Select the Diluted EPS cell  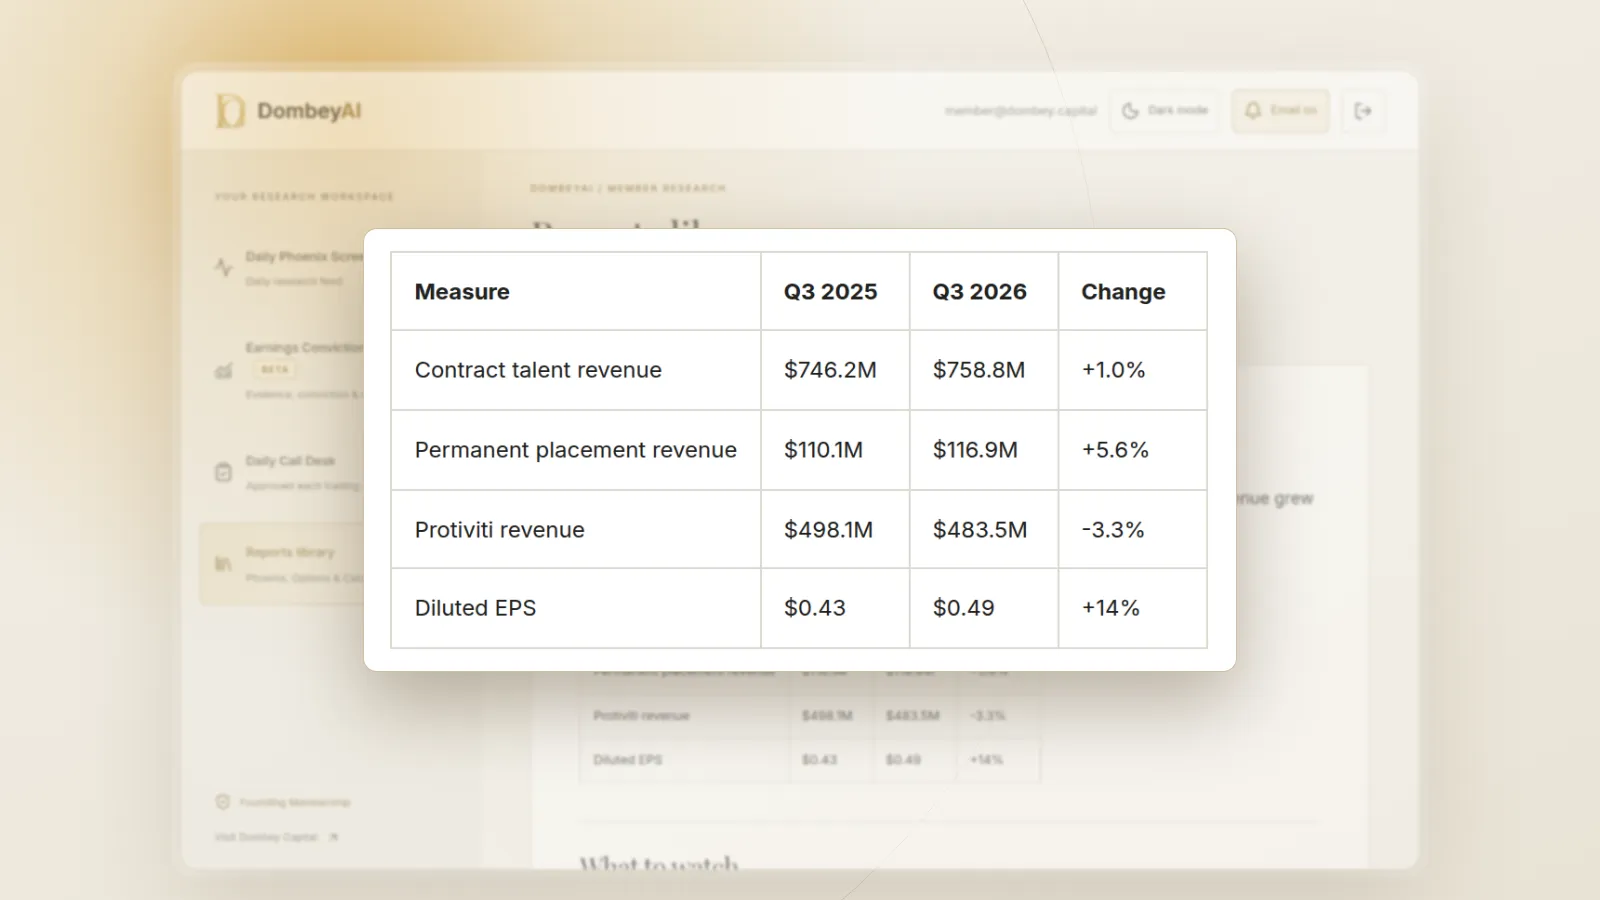(576, 608)
